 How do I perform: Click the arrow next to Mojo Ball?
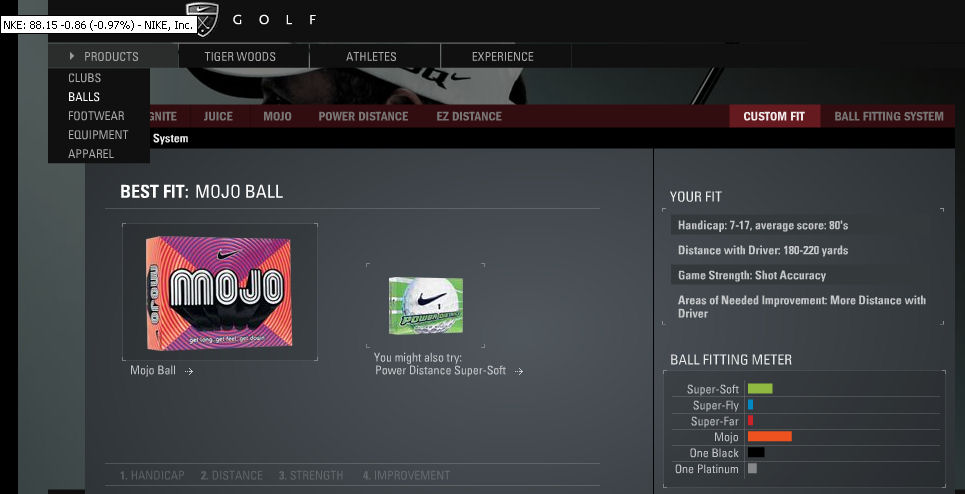(x=189, y=372)
